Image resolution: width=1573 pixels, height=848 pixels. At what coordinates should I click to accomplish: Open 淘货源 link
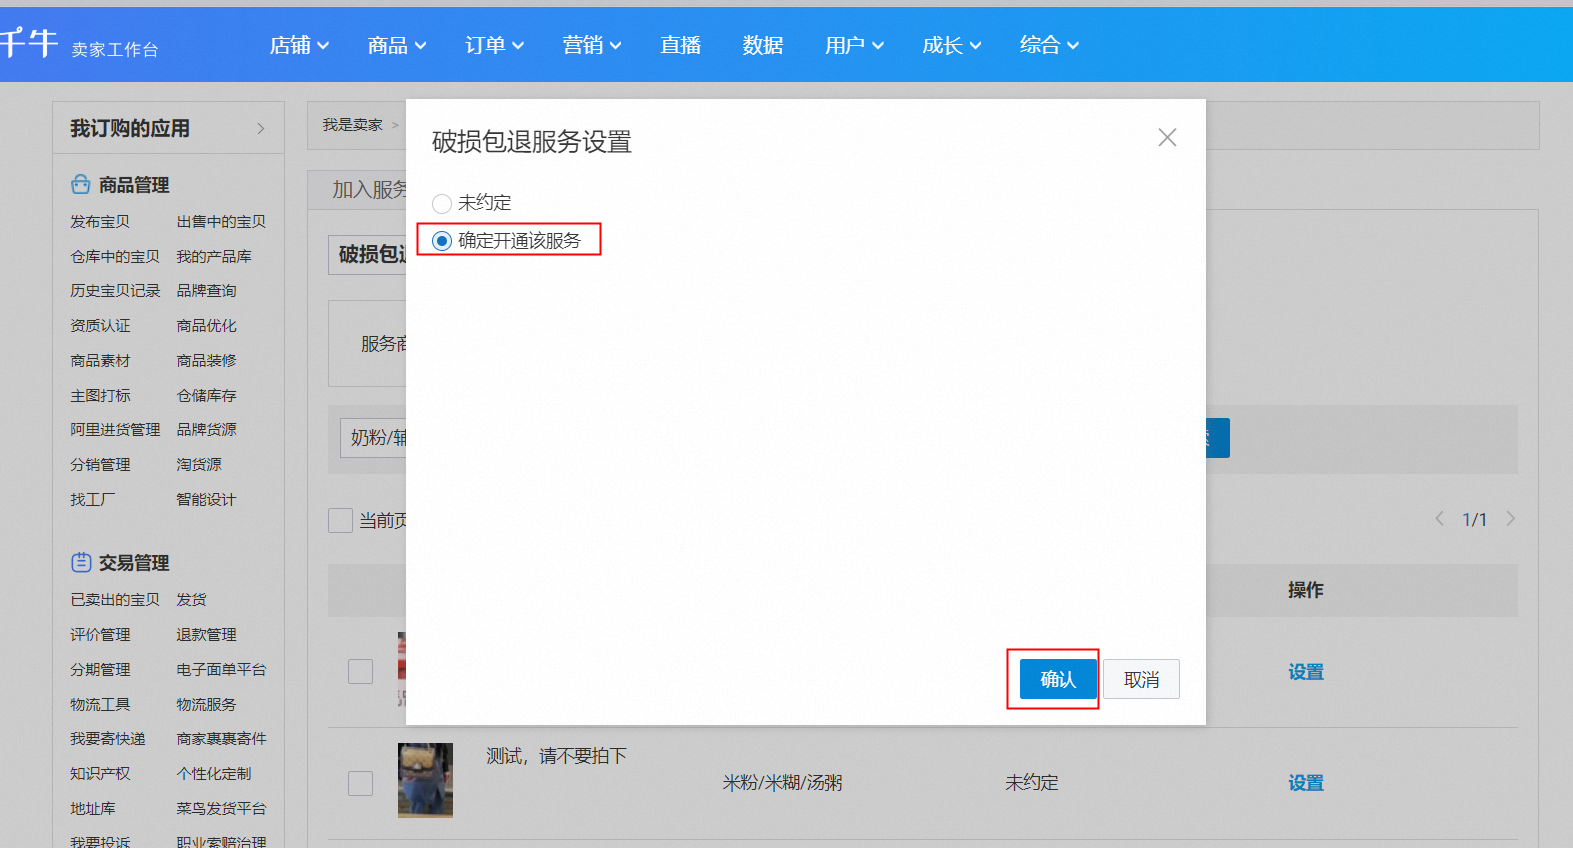(x=199, y=465)
